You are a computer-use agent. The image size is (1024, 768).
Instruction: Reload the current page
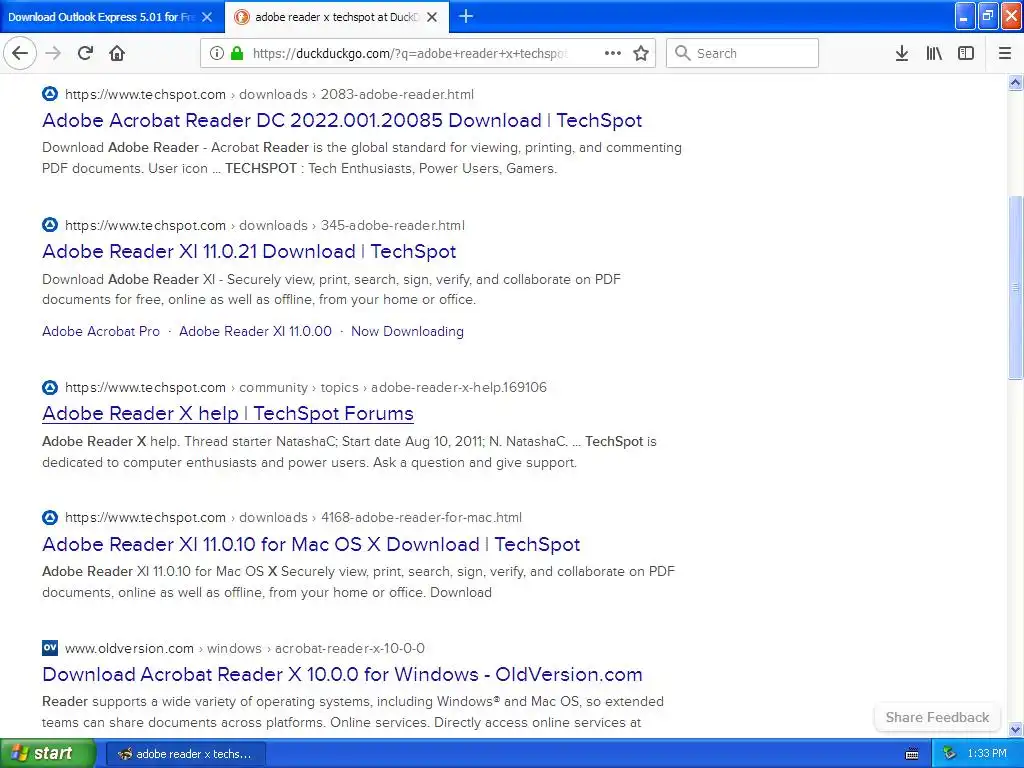[85, 53]
